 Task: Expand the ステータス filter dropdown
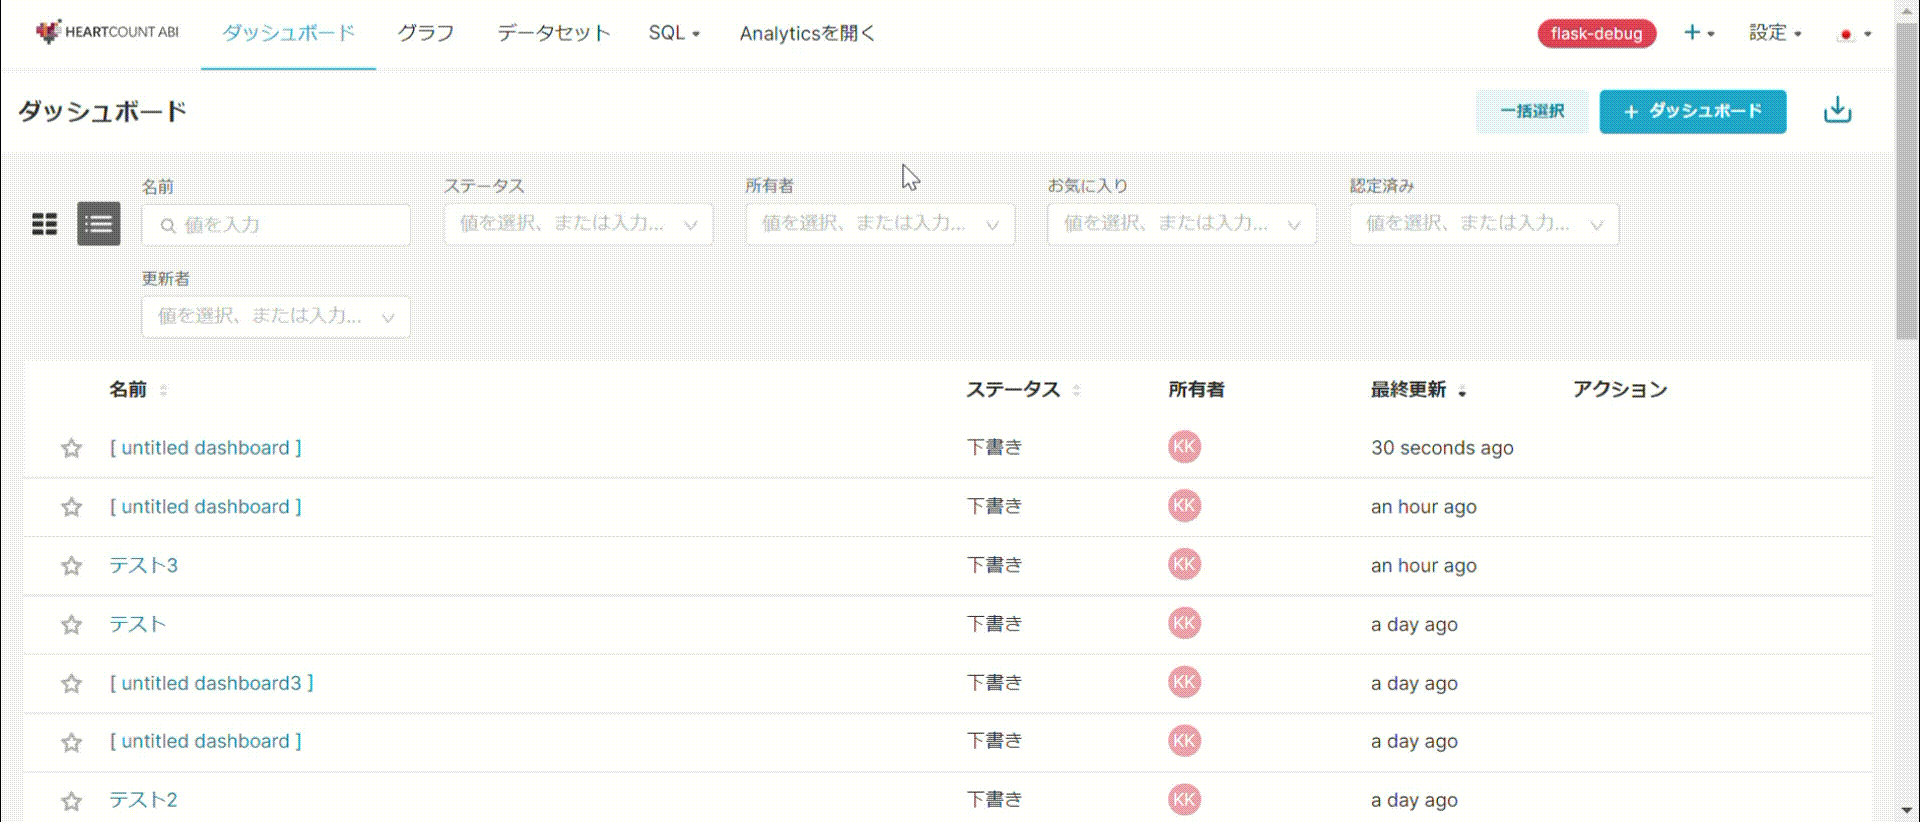click(578, 224)
